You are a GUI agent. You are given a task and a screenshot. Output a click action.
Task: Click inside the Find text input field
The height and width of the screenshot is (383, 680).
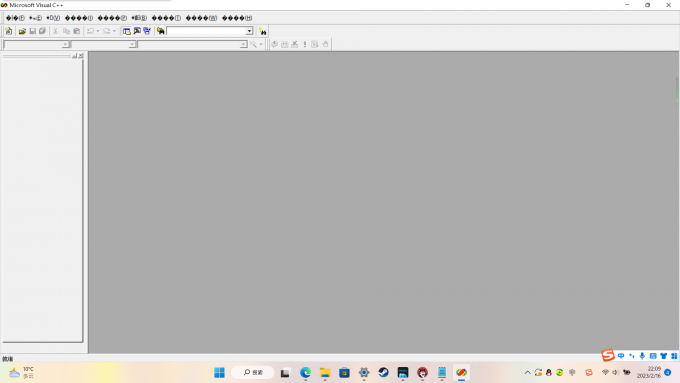coord(206,31)
